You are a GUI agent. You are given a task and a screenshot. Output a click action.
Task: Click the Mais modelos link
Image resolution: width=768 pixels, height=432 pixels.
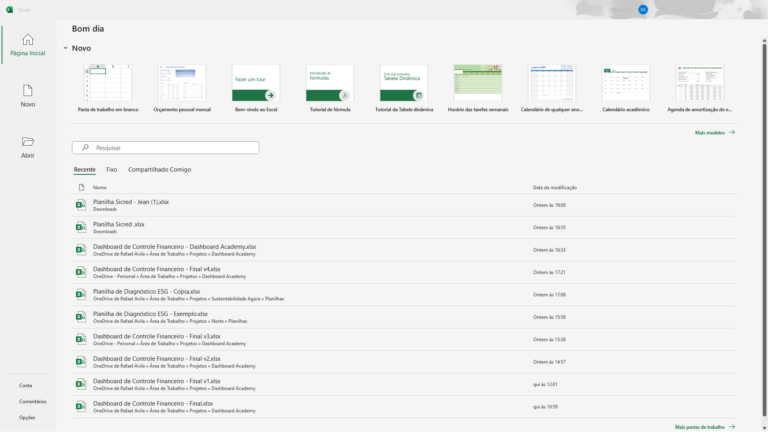715,133
